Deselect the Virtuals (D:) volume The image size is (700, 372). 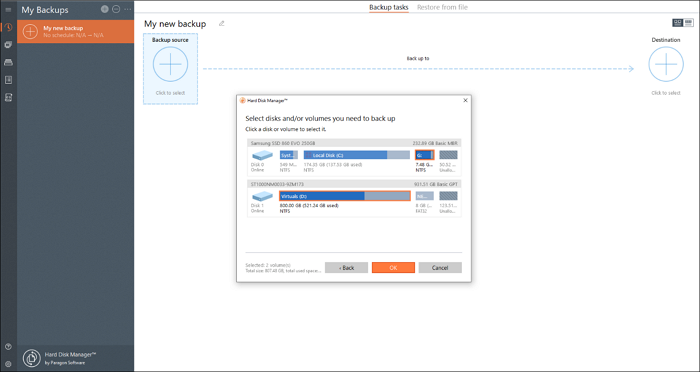tap(345, 196)
